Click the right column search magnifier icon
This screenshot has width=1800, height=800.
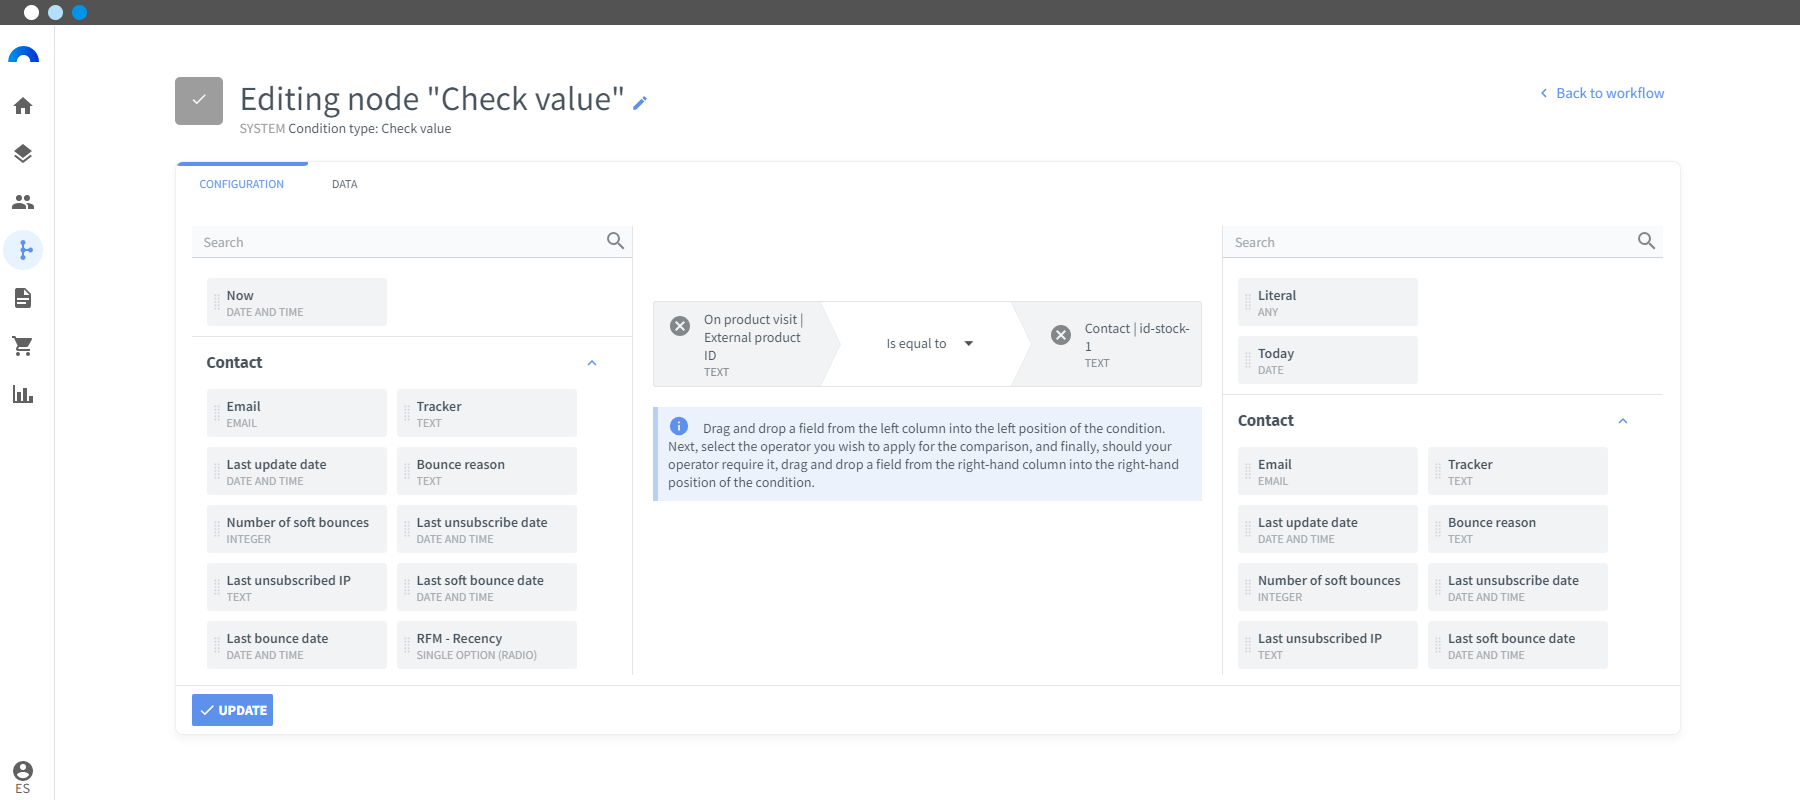1646,241
